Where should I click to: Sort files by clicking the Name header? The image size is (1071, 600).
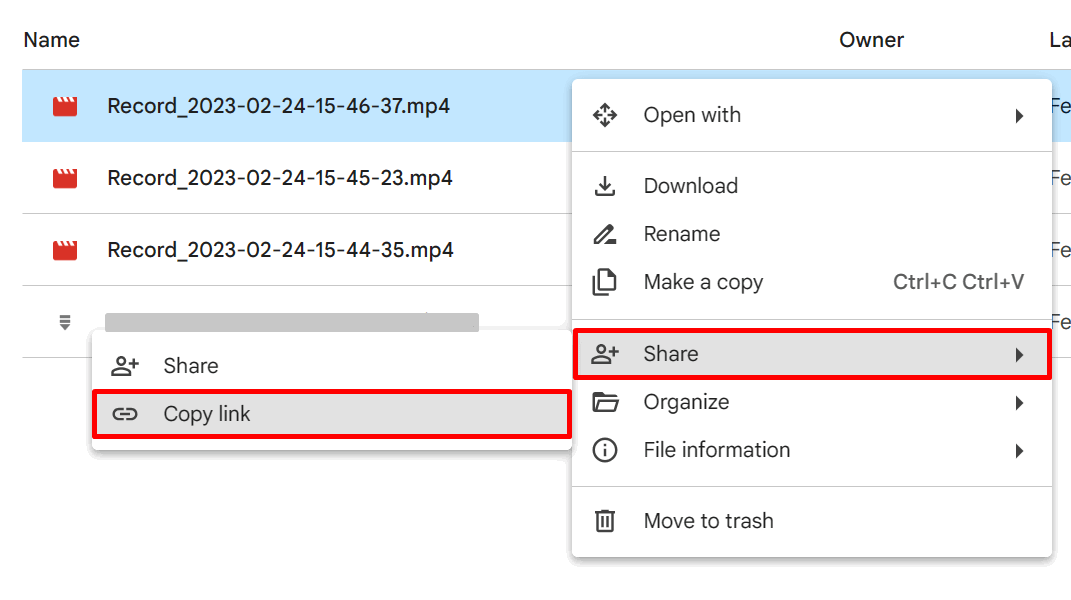pyautogui.click(x=51, y=39)
